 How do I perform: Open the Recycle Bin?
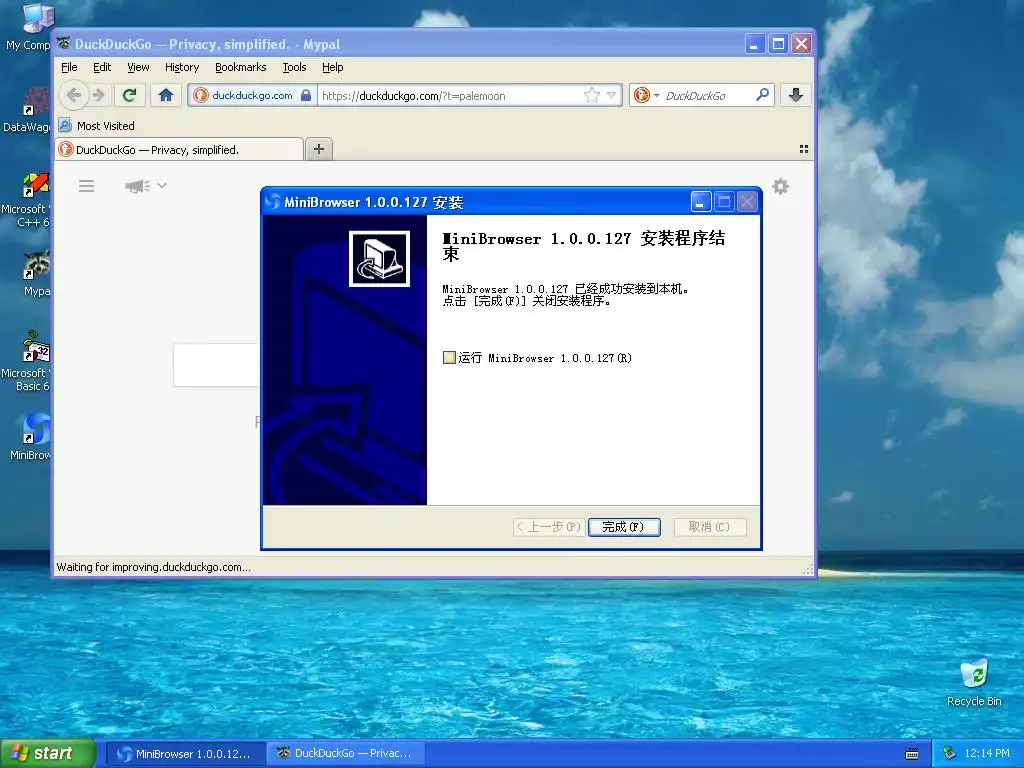click(x=974, y=683)
